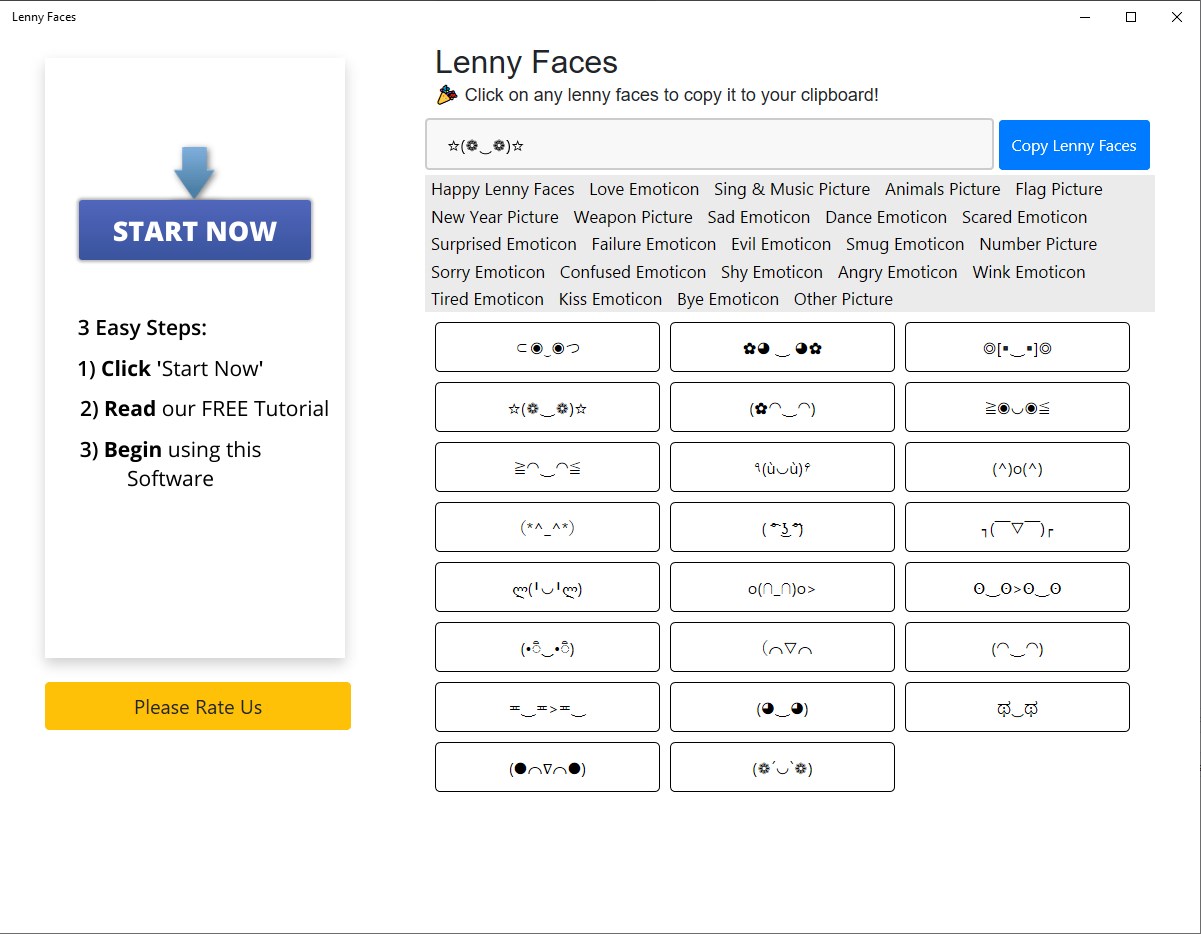
Task: Go to the Kiss Emoticon category
Action: tap(610, 299)
